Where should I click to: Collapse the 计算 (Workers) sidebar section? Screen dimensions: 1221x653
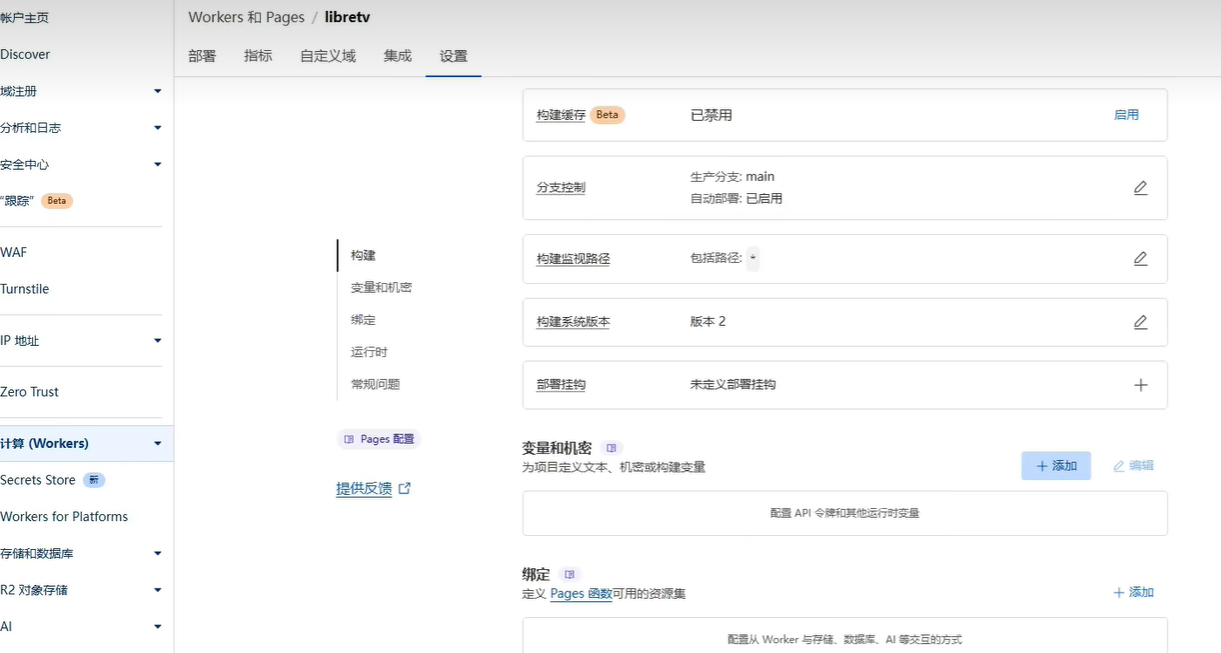pos(157,443)
